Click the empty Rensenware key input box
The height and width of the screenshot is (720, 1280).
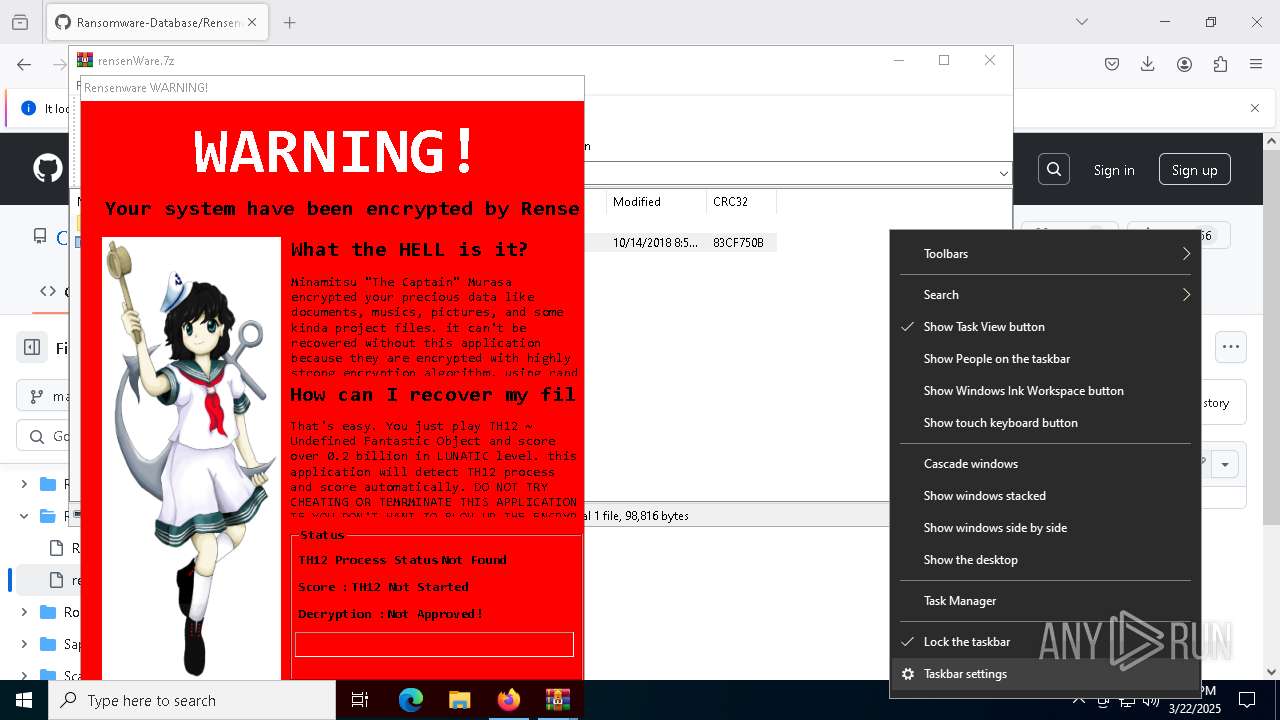pyautogui.click(x=434, y=644)
